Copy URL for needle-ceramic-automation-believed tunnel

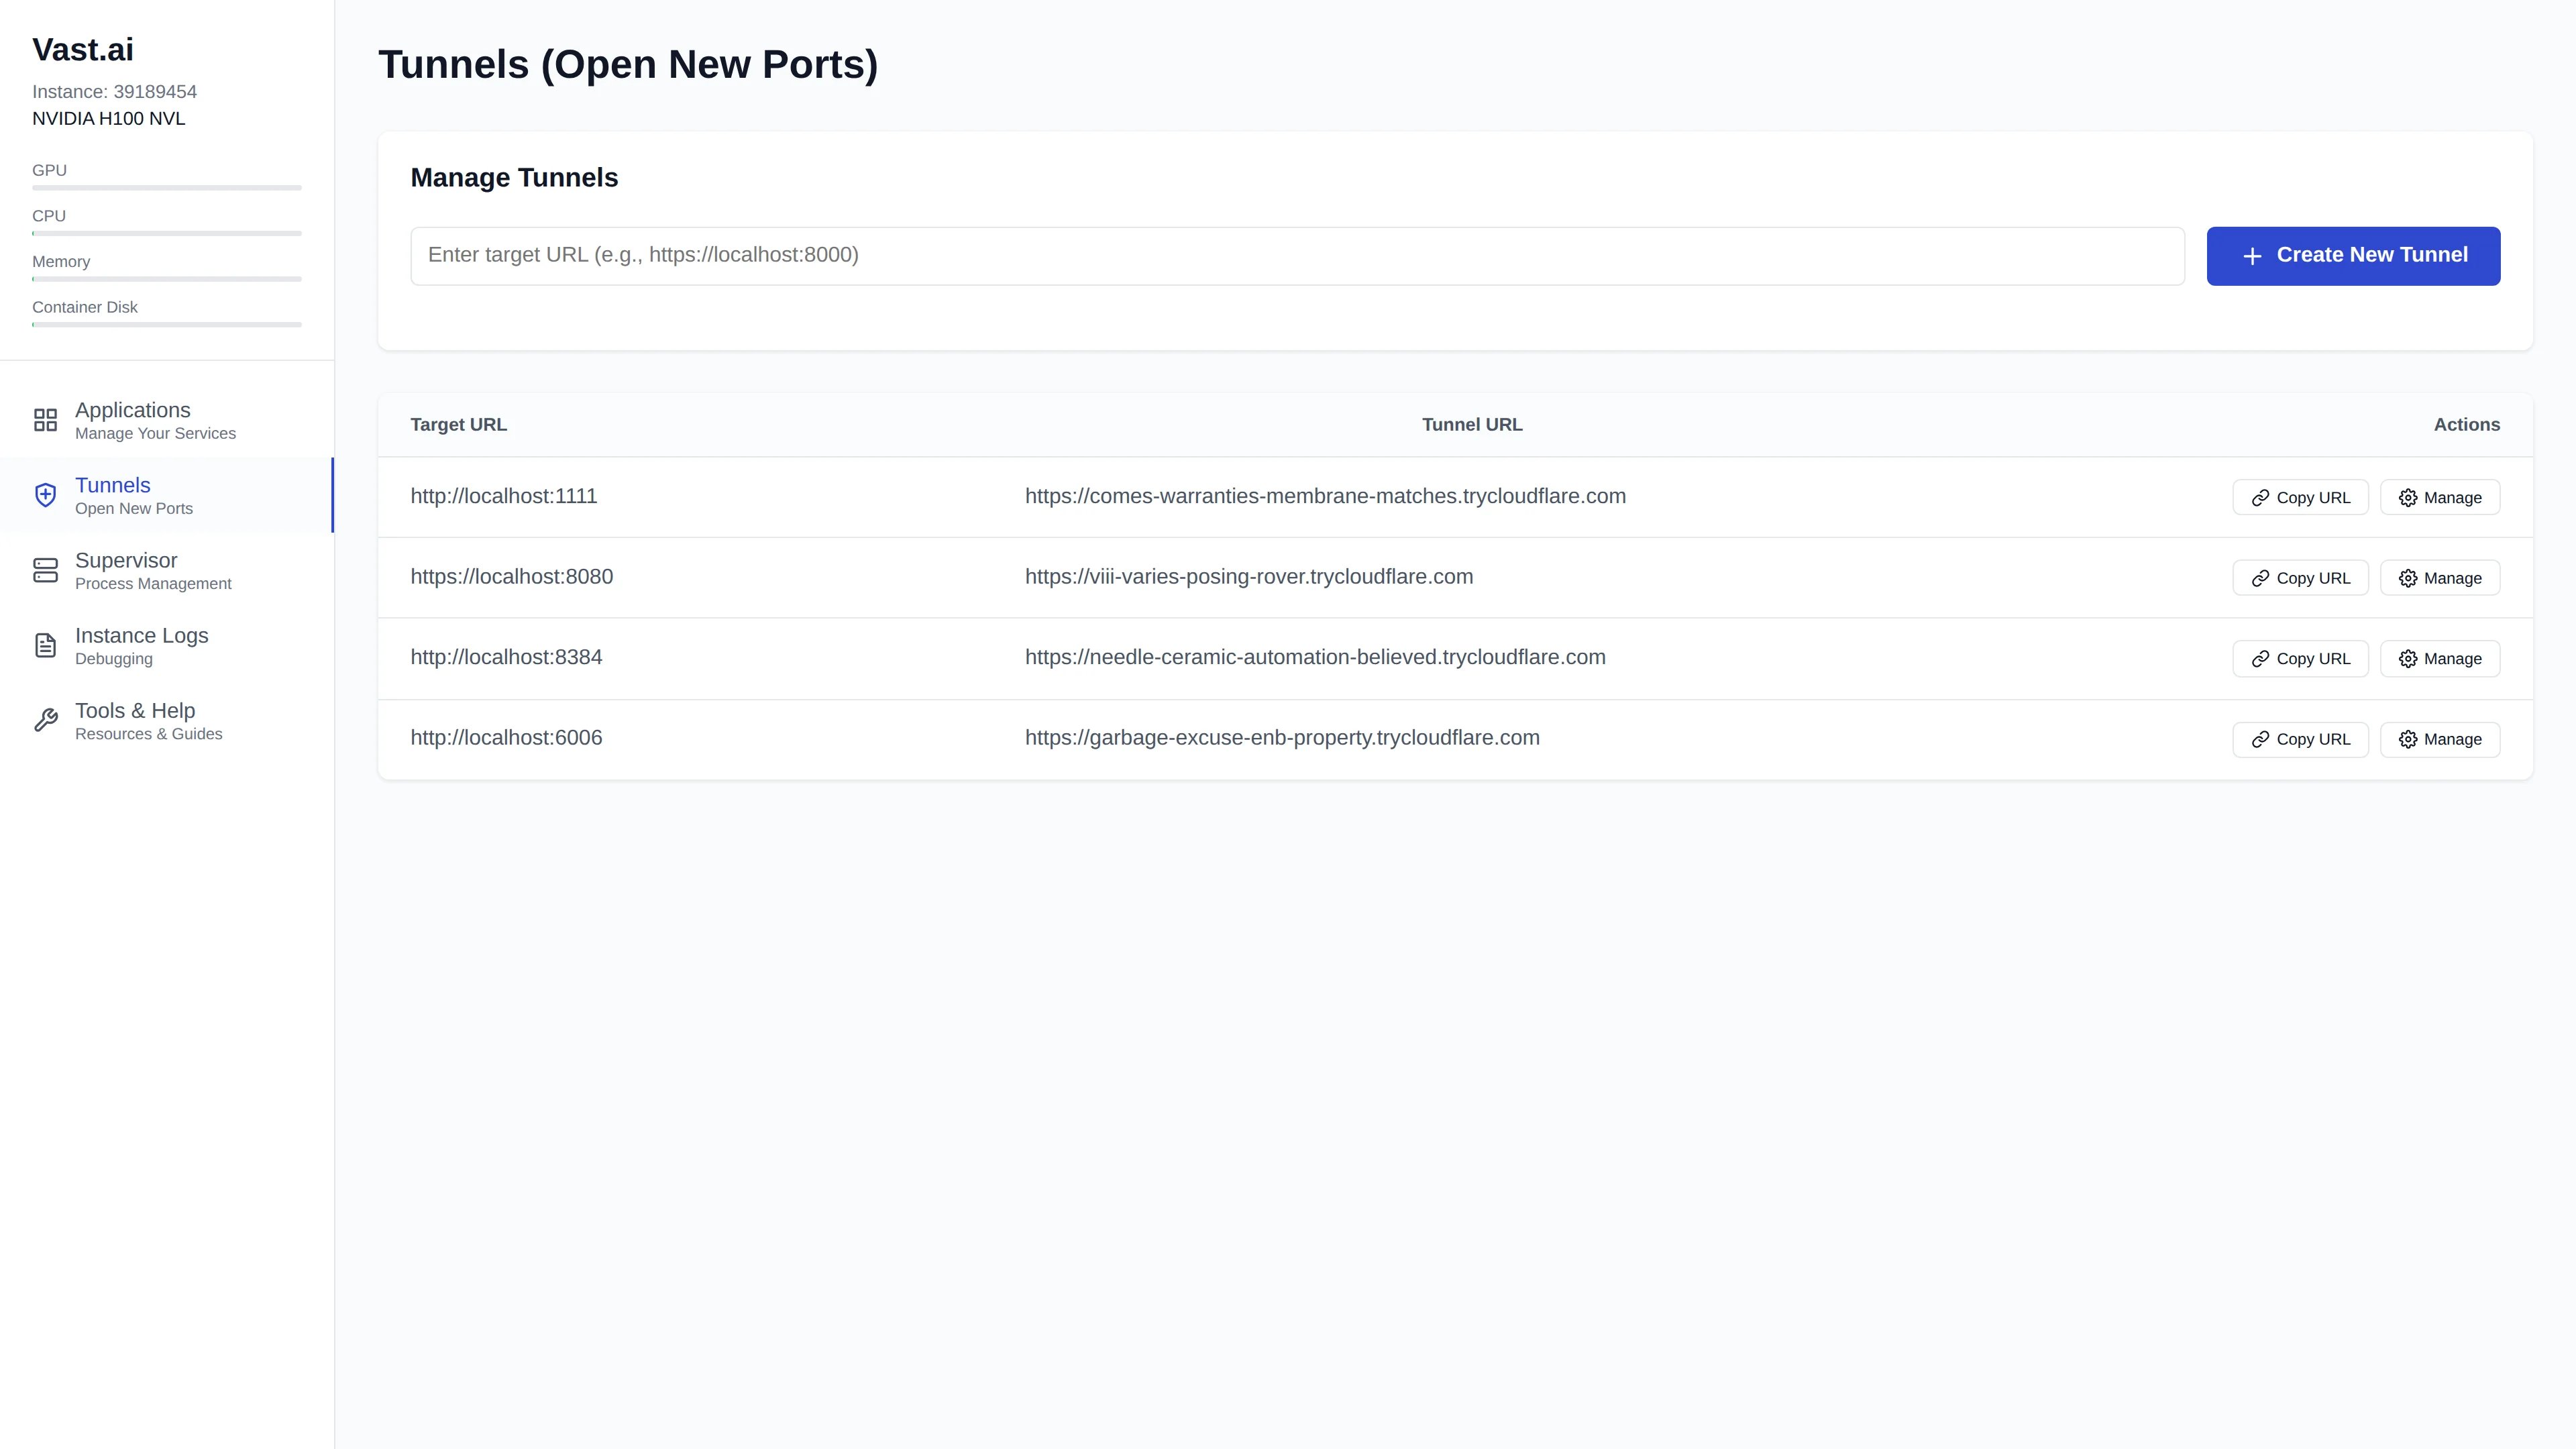click(2300, 659)
